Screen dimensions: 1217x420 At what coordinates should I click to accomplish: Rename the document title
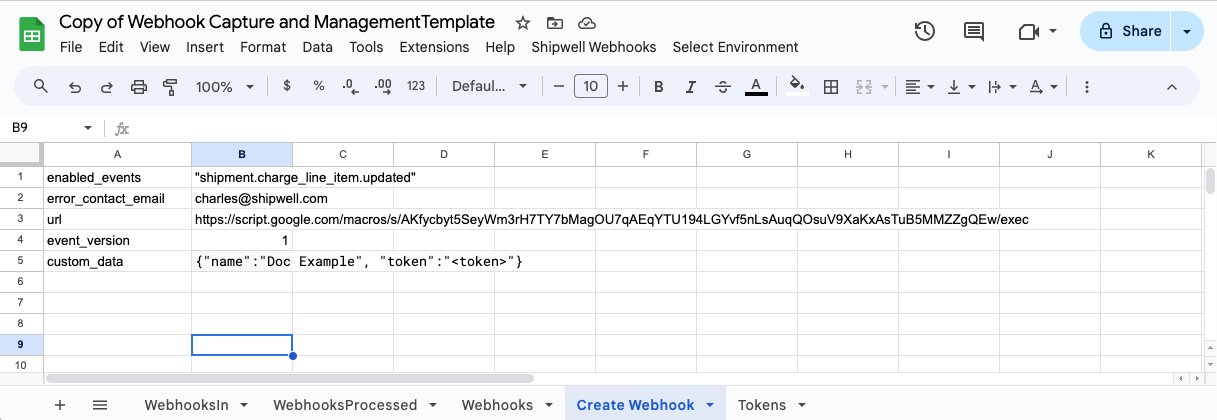point(277,22)
